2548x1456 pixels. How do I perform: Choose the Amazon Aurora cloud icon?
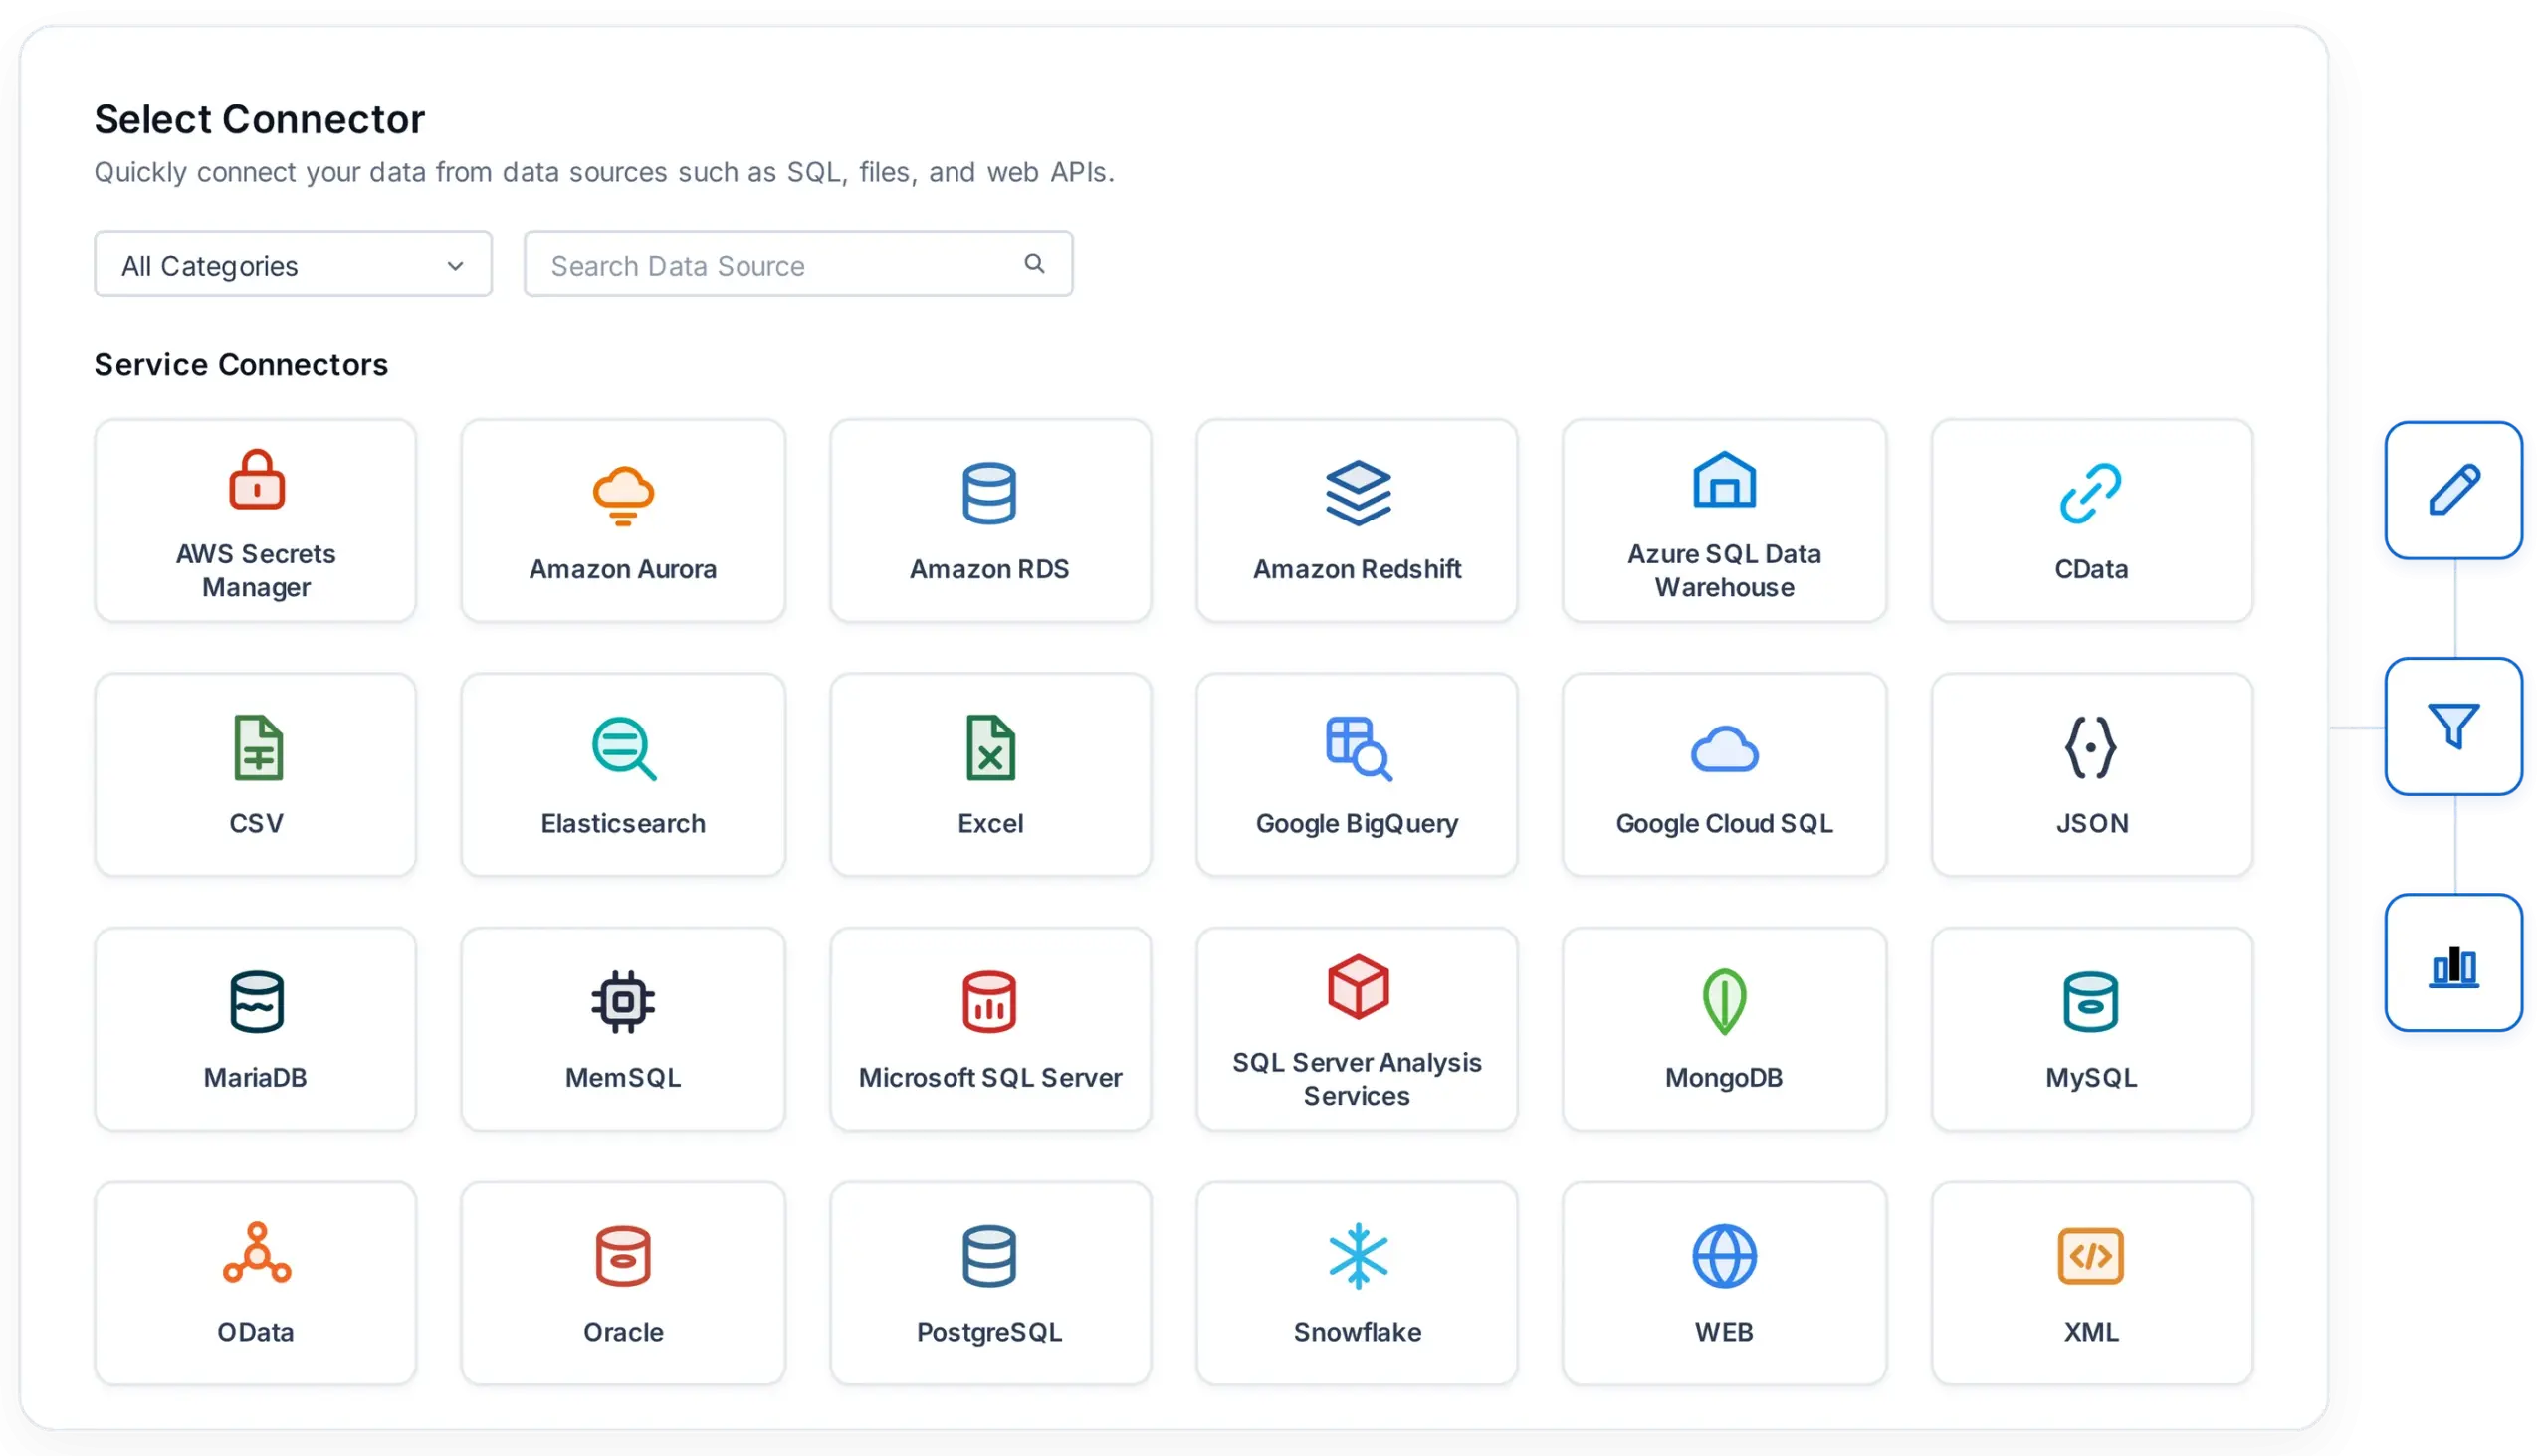point(623,495)
